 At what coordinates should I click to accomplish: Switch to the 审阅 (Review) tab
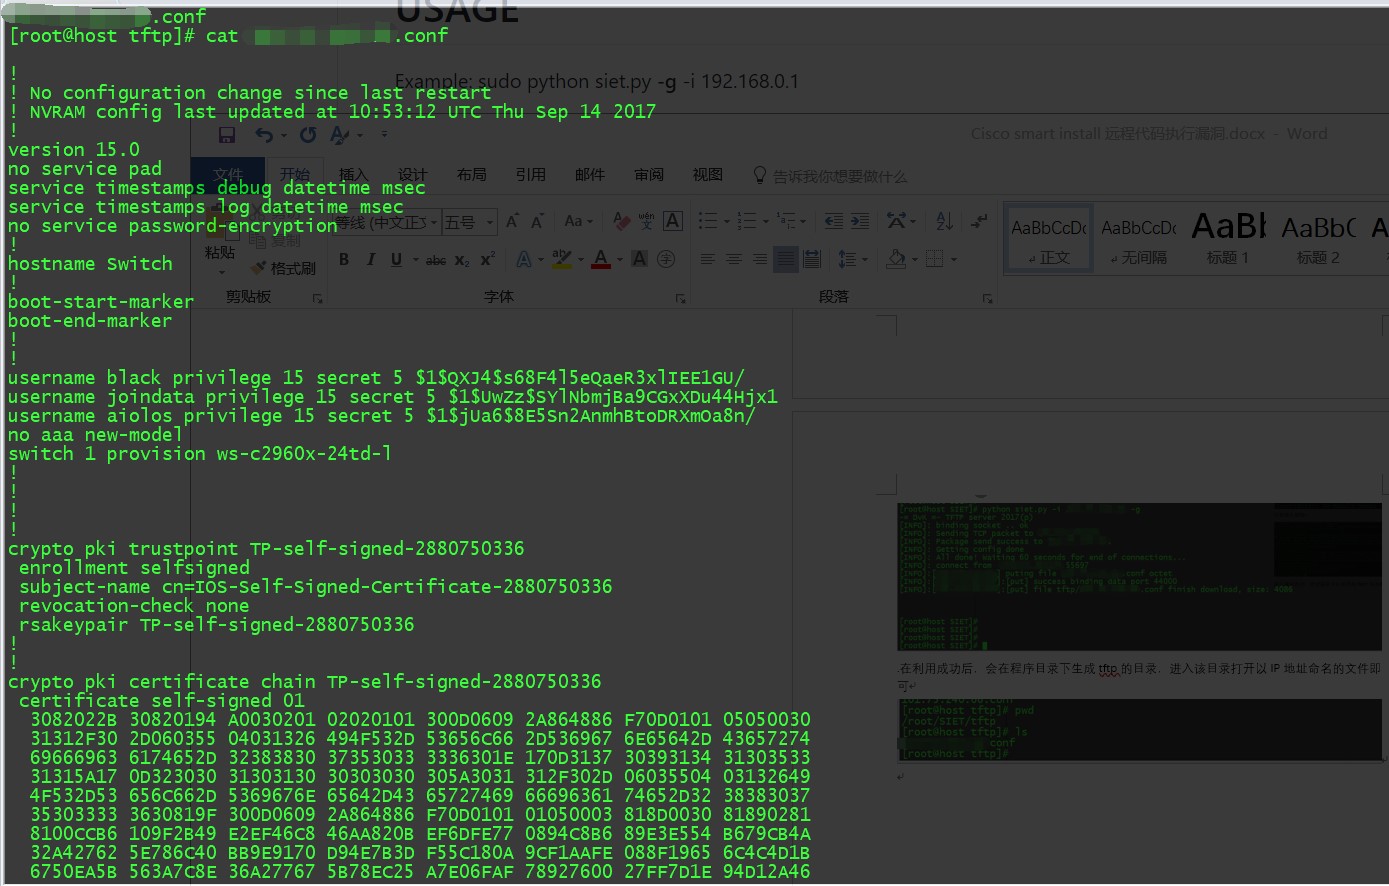point(649,175)
